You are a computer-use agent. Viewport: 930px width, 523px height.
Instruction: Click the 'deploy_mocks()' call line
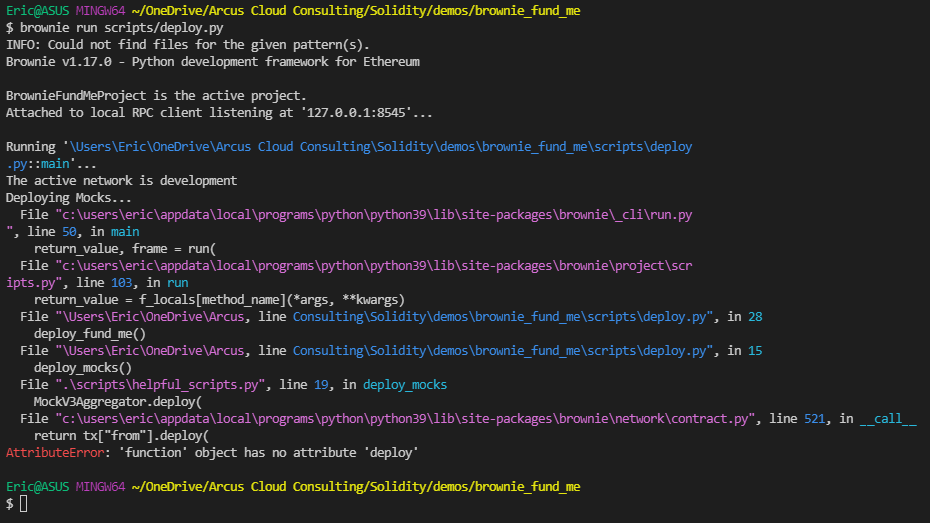83,368
